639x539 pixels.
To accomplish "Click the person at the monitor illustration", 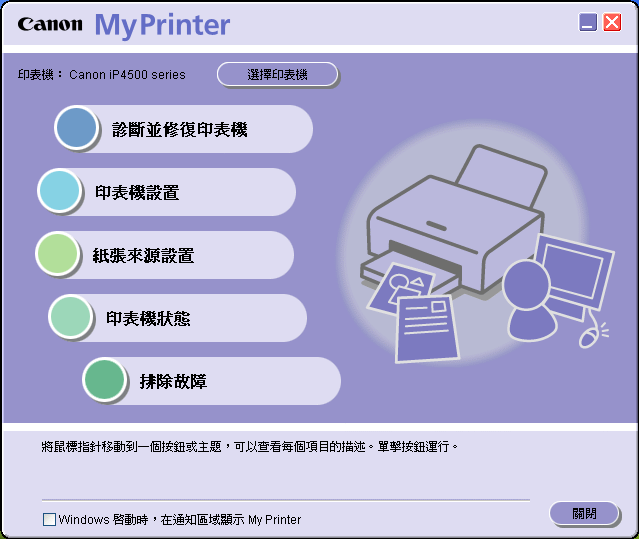I will (558, 291).
